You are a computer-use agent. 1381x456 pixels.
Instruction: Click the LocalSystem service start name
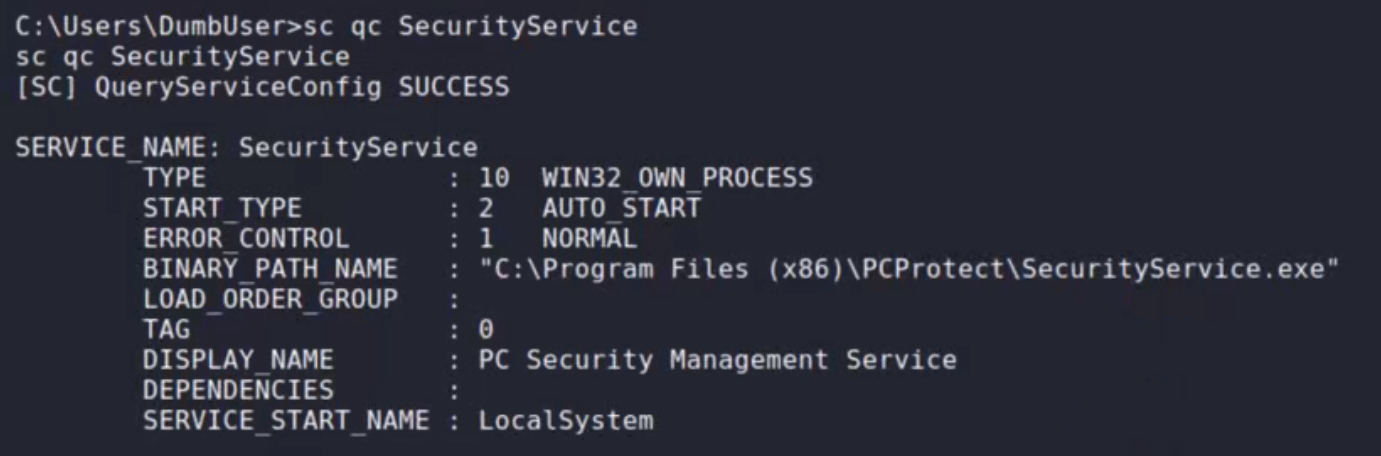click(565, 421)
